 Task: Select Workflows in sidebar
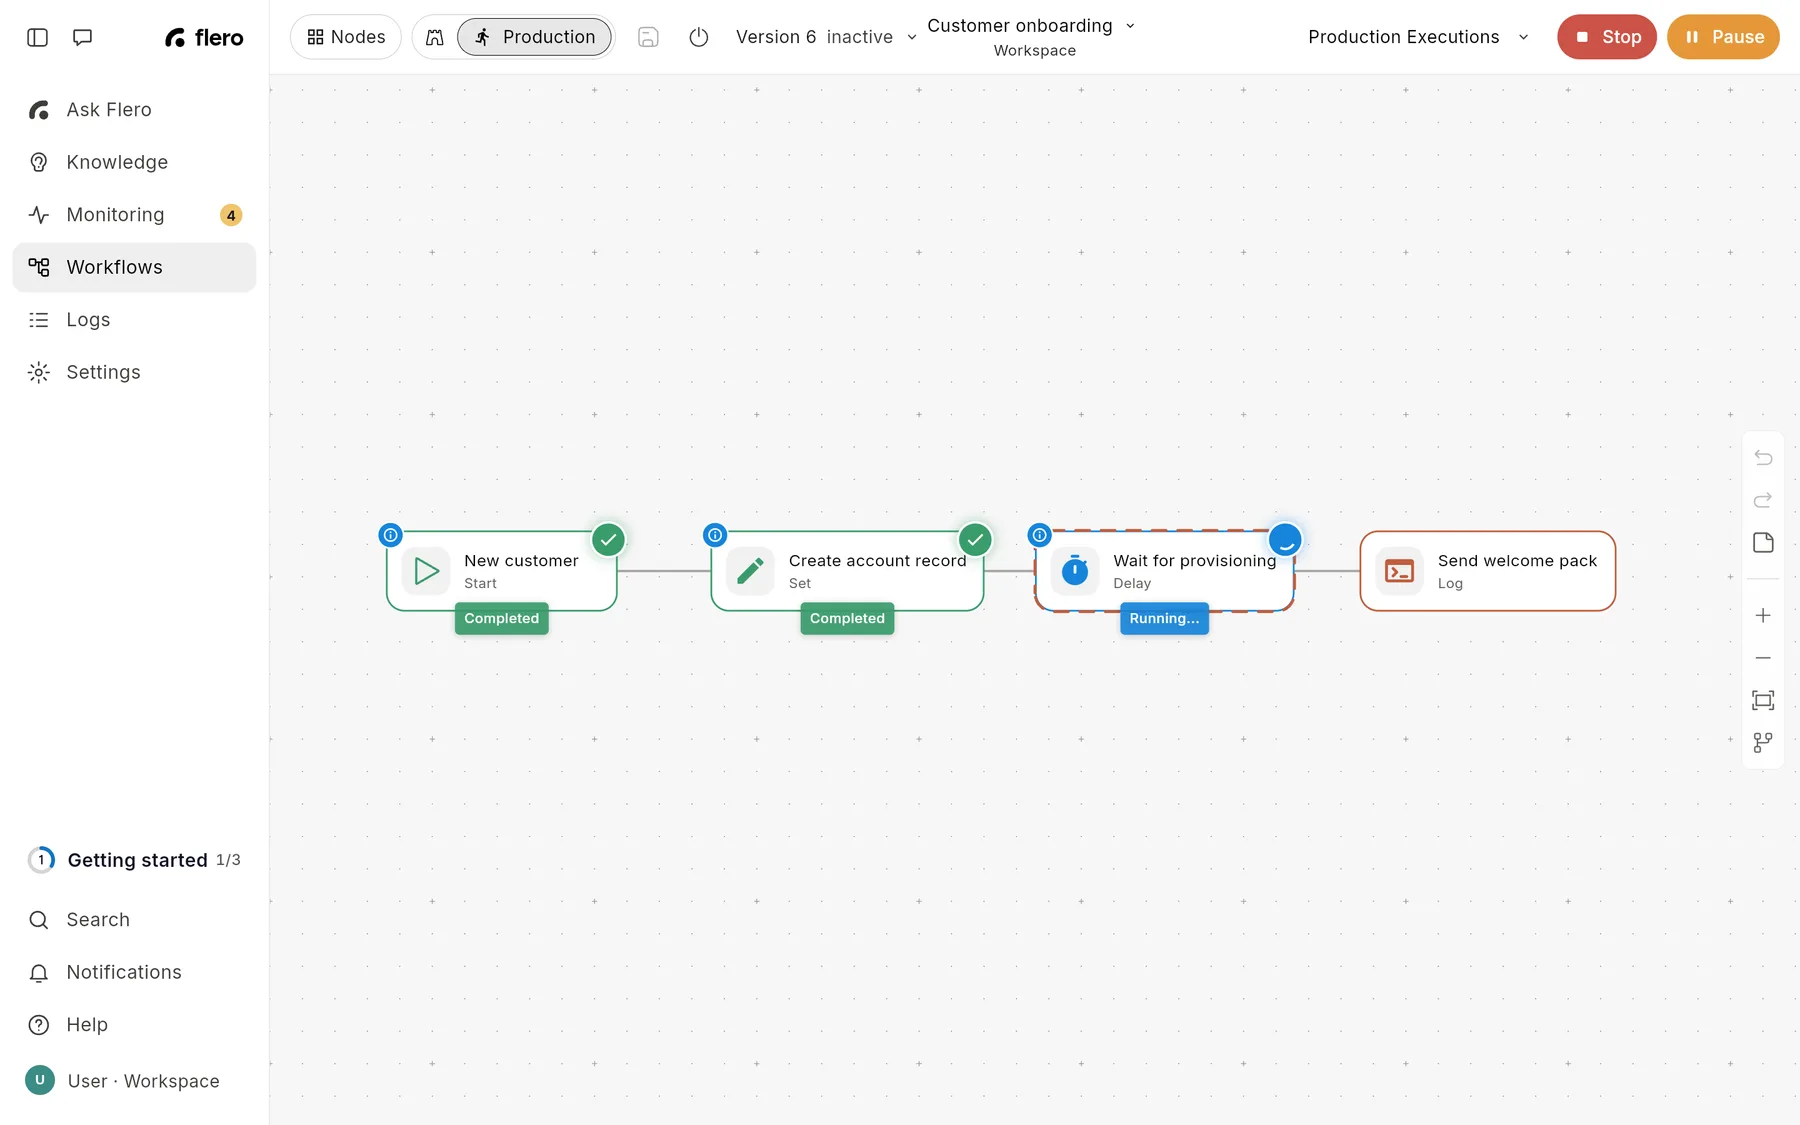click(134, 267)
